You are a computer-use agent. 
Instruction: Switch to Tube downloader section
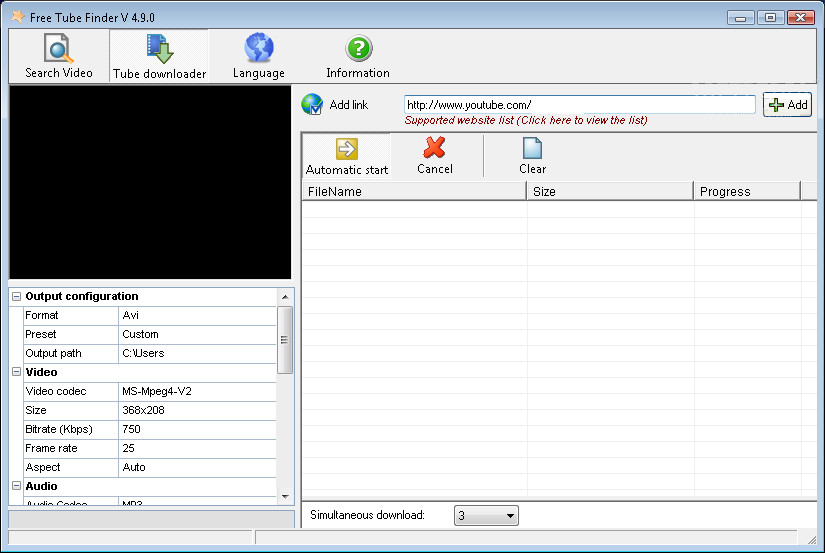(159, 56)
